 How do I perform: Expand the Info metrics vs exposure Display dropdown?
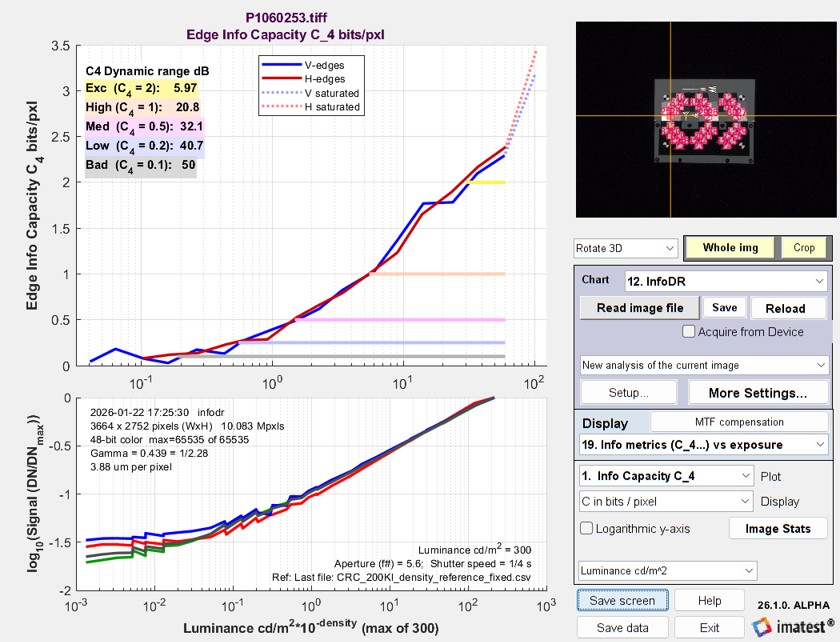pos(703,444)
